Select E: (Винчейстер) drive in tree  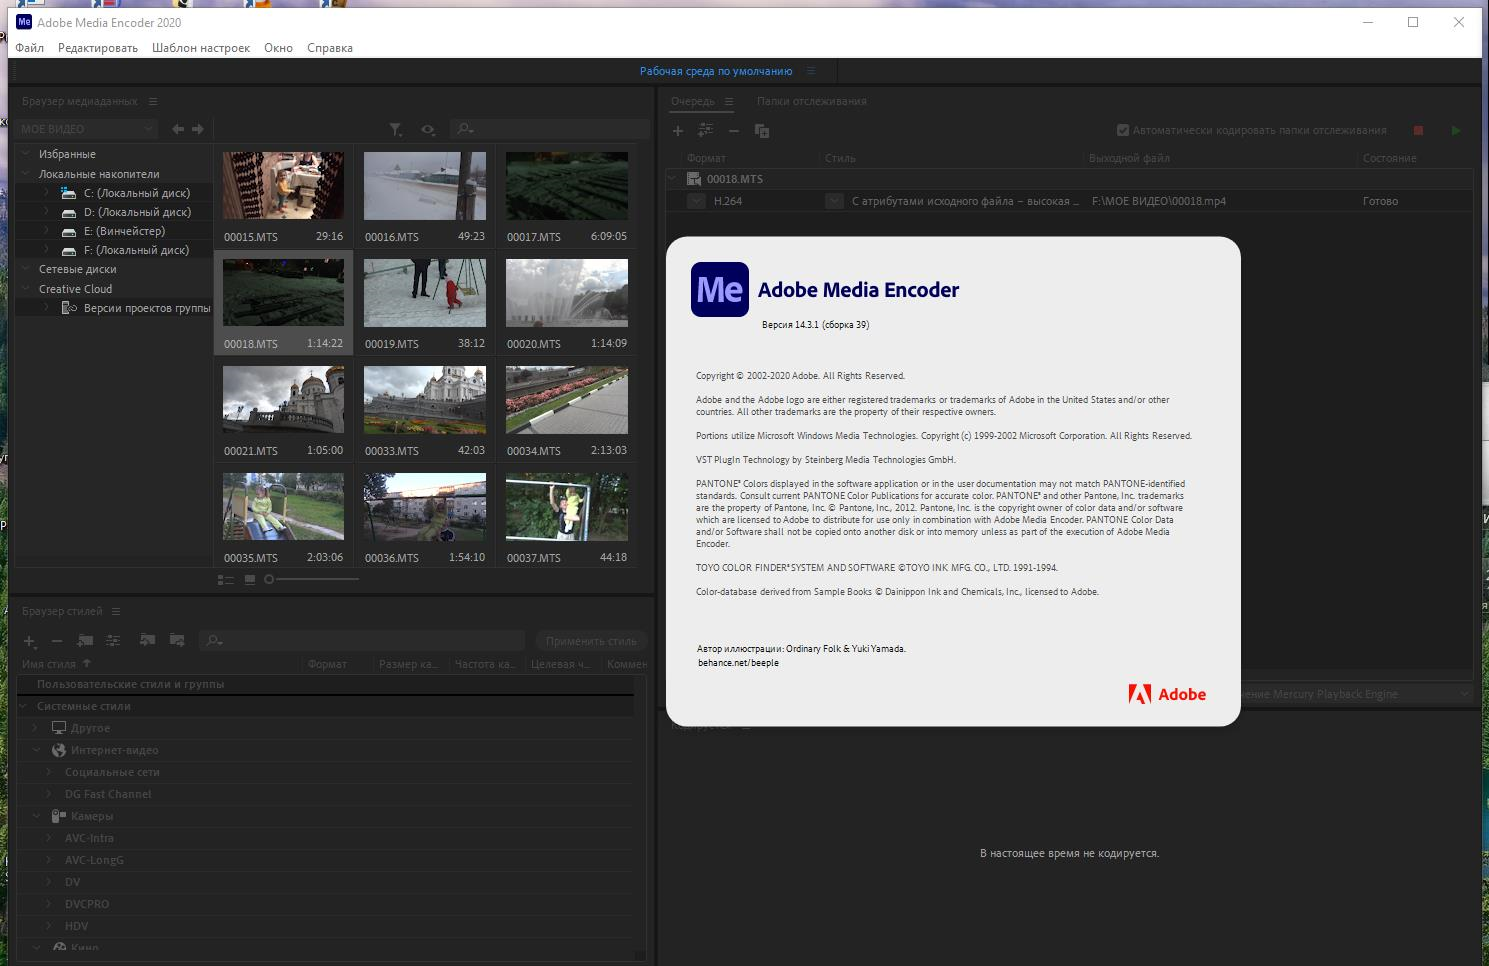point(124,231)
